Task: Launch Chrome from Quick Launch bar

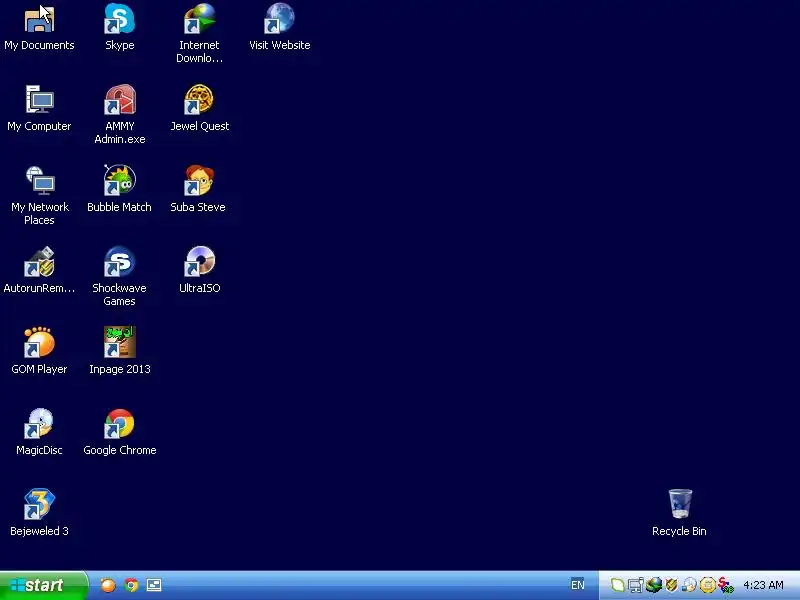Action: coord(131,585)
